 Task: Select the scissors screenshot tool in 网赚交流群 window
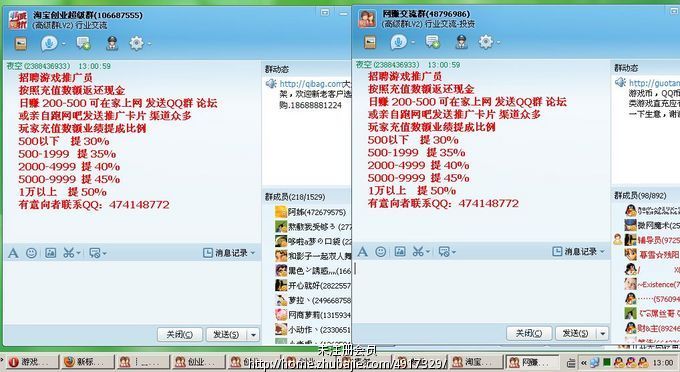pos(418,252)
